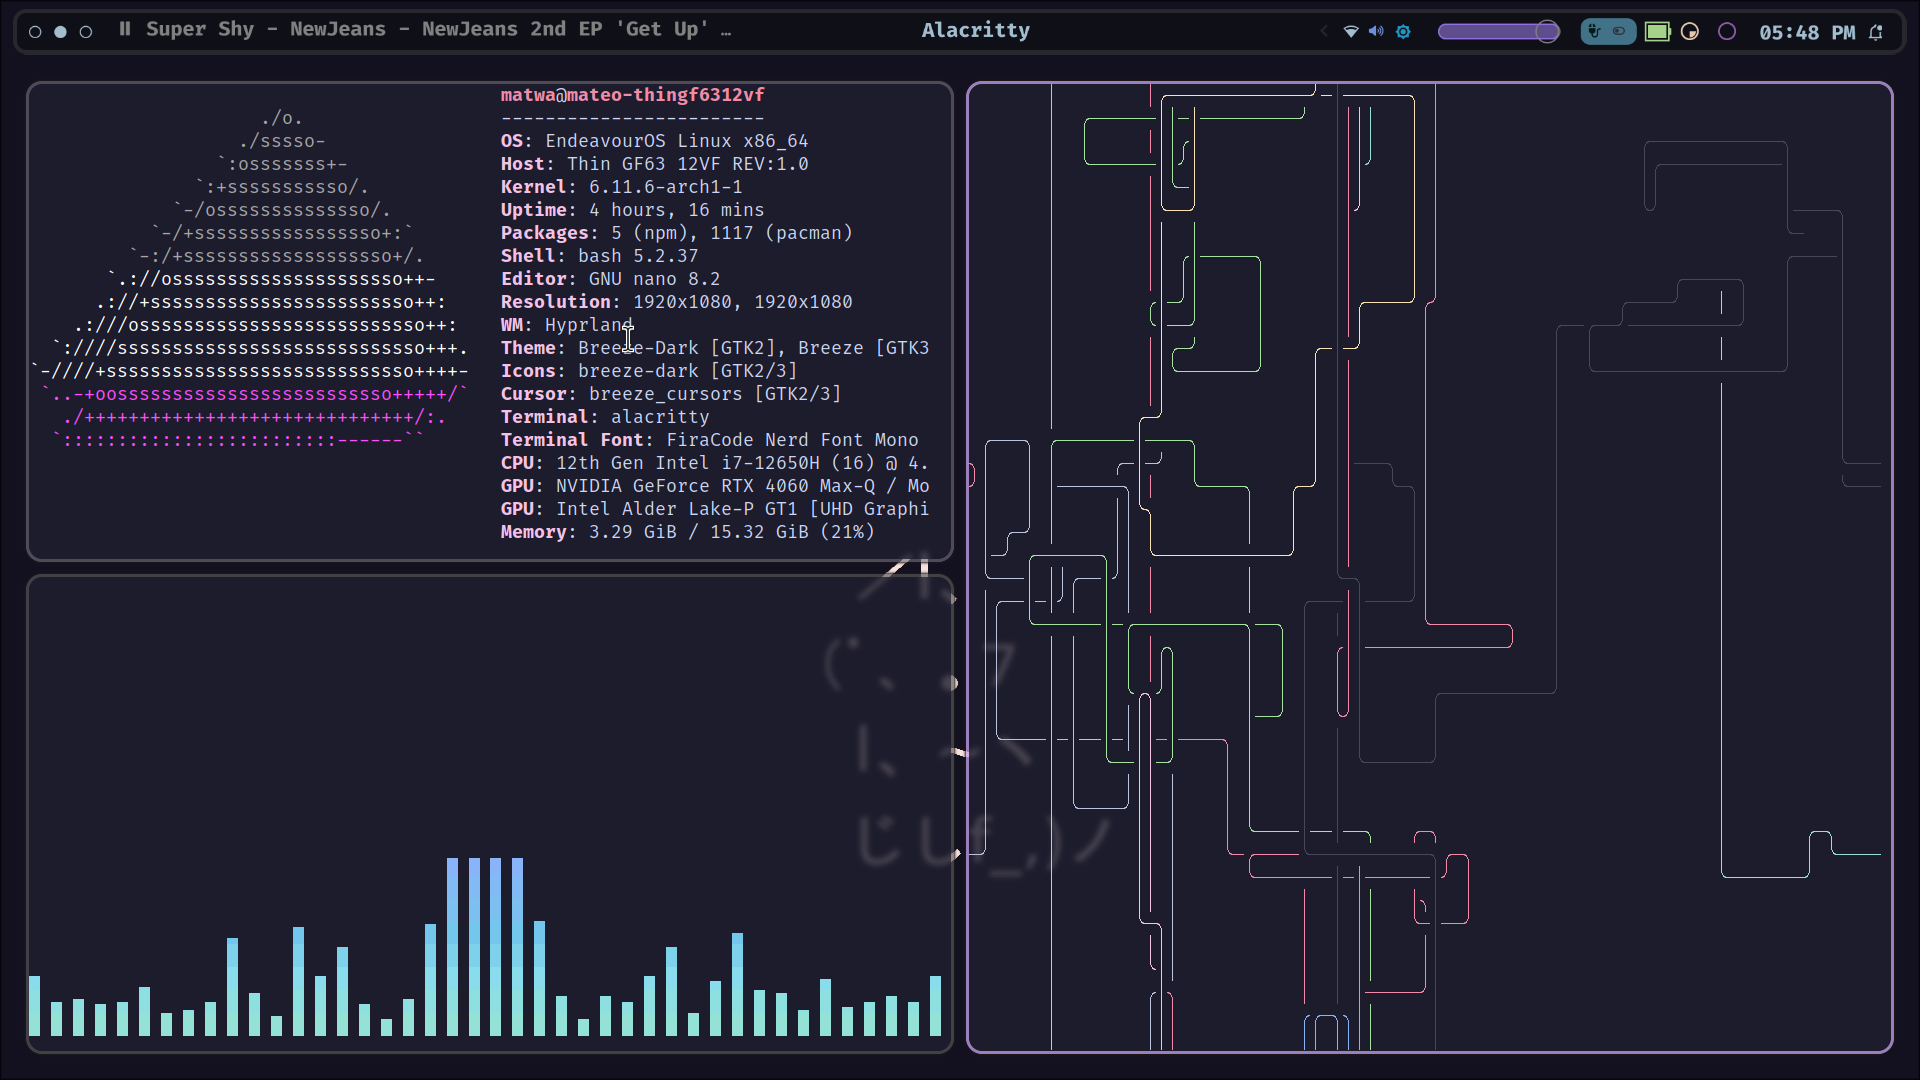The width and height of the screenshot is (1920, 1080).
Task: Select the active second workspace dot
Action: (x=61, y=32)
